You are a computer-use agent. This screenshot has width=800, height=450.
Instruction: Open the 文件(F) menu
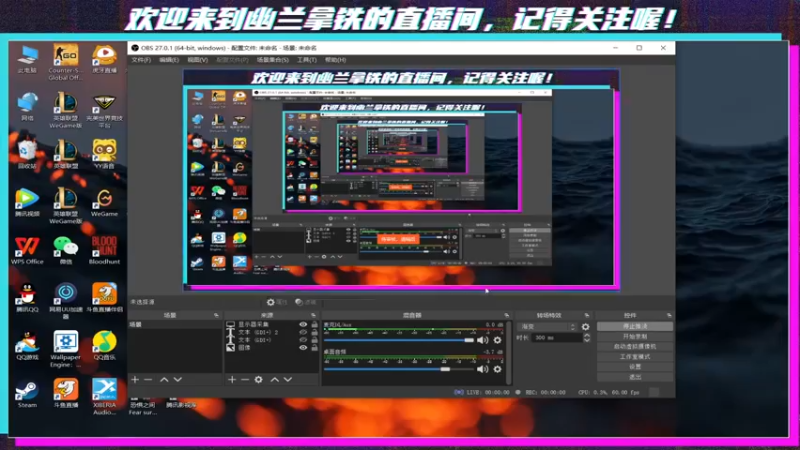tap(141, 60)
